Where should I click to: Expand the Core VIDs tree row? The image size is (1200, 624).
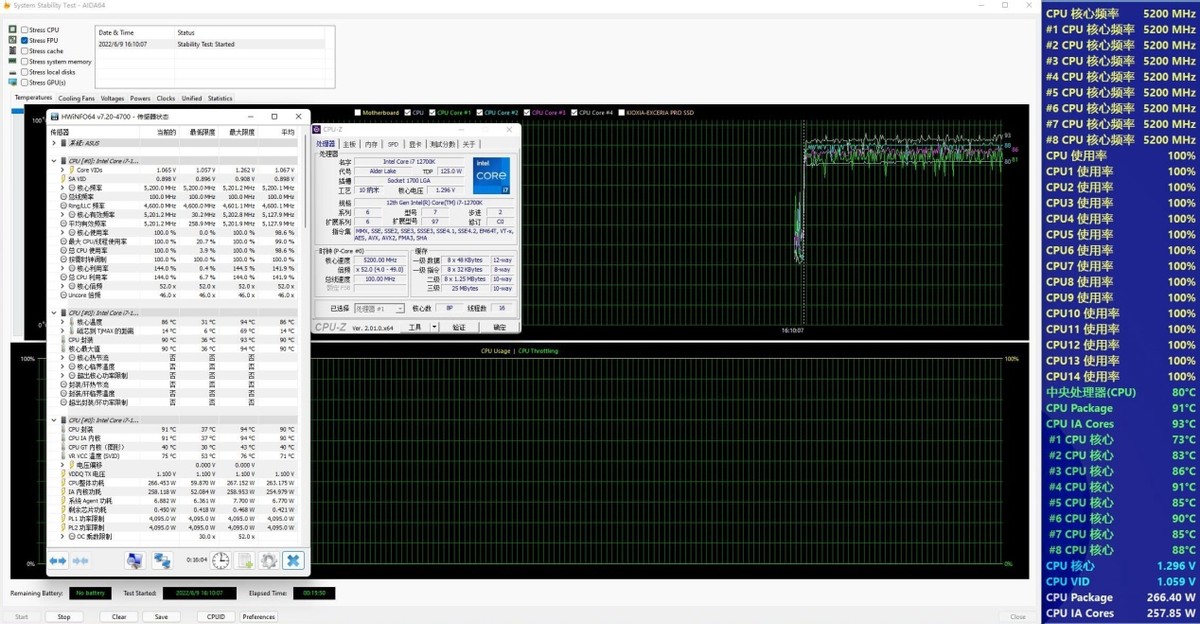coord(62,170)
